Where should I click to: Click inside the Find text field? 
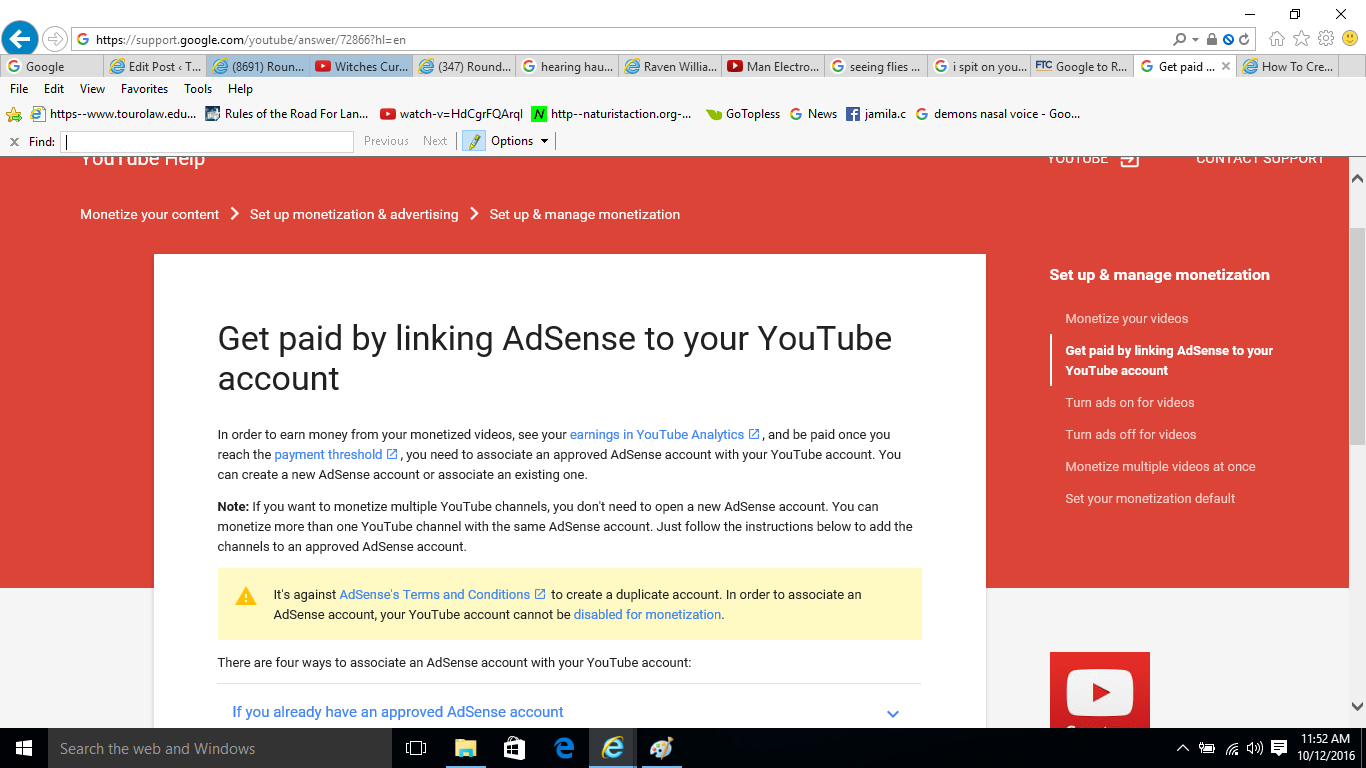tap(207, 142)
